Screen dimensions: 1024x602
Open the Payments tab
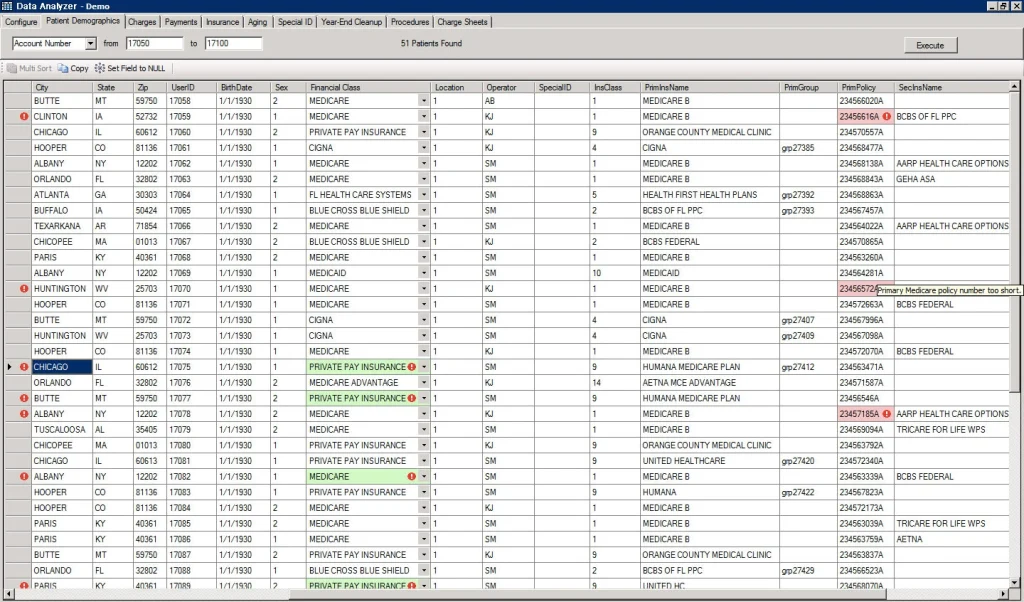tap(181, 22)
